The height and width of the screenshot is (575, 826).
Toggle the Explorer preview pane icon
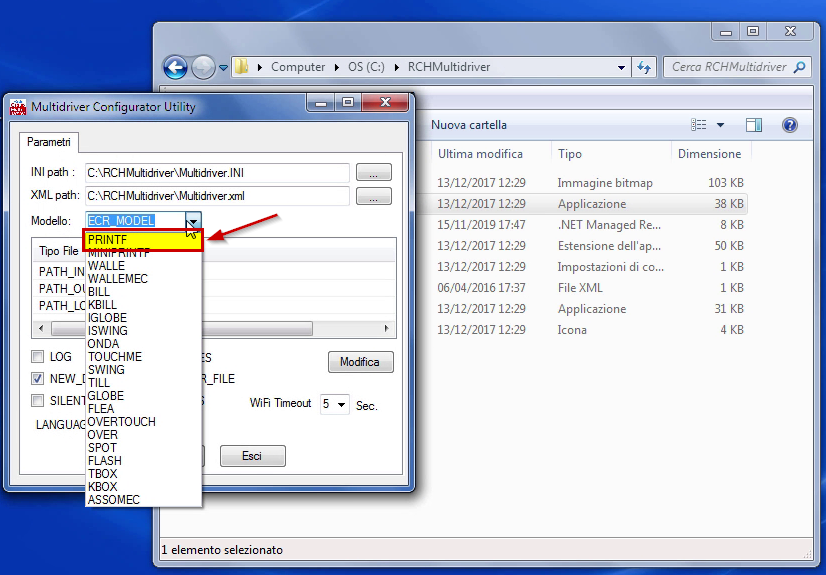click(x=754, y=125)
